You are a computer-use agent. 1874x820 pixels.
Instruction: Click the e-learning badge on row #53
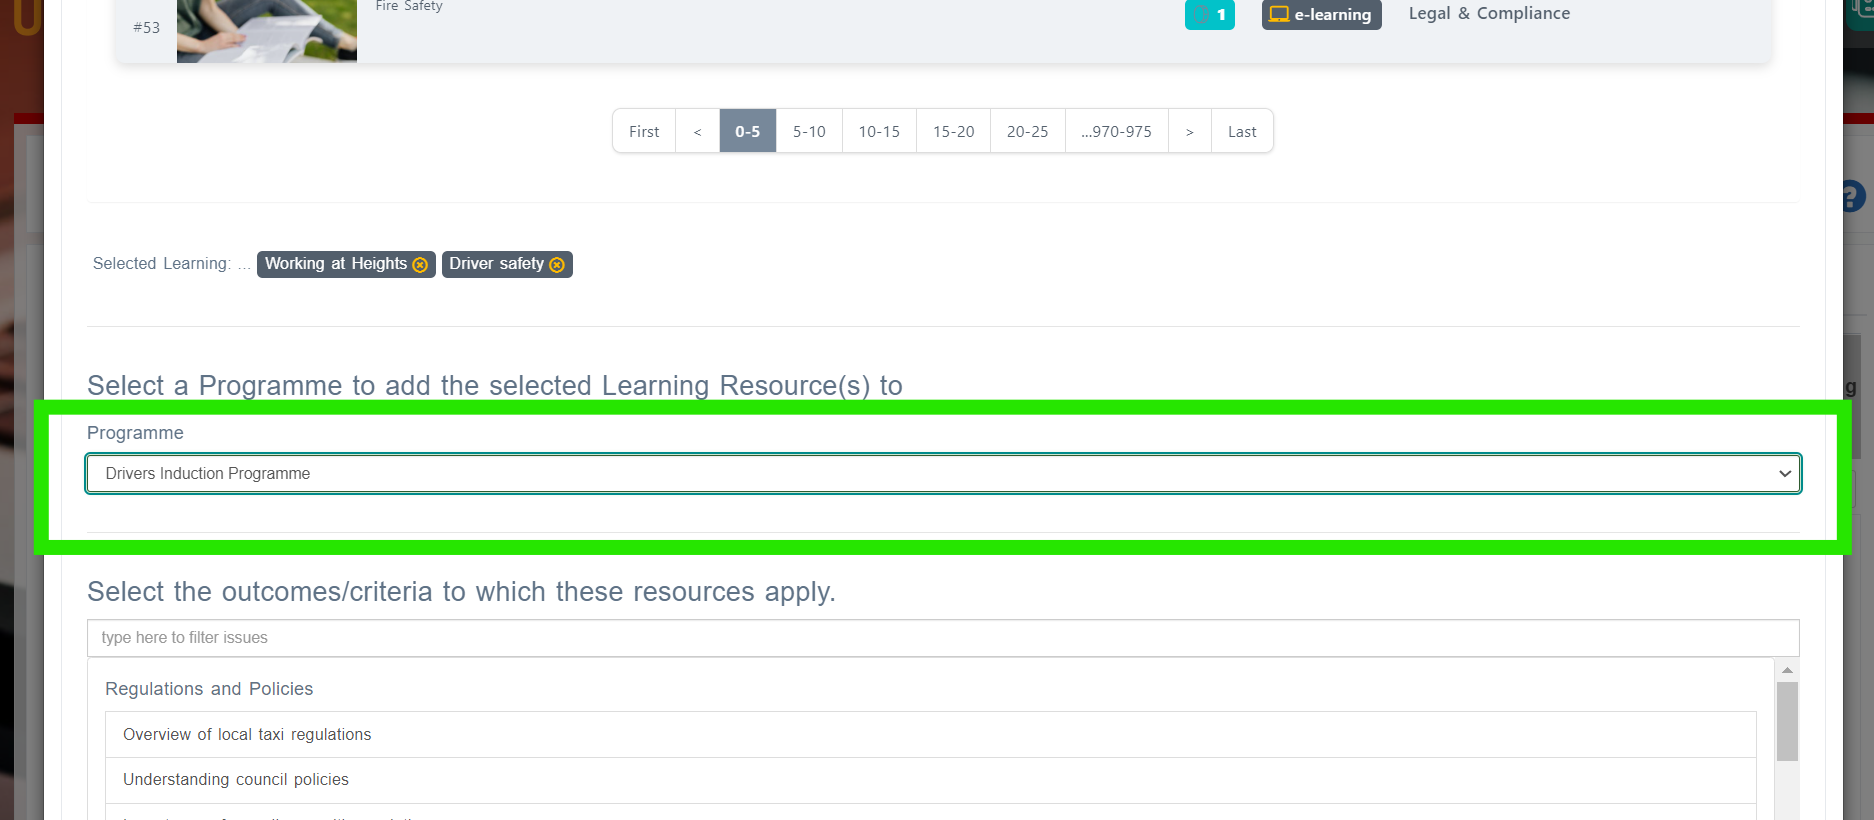coord(1321,14)
